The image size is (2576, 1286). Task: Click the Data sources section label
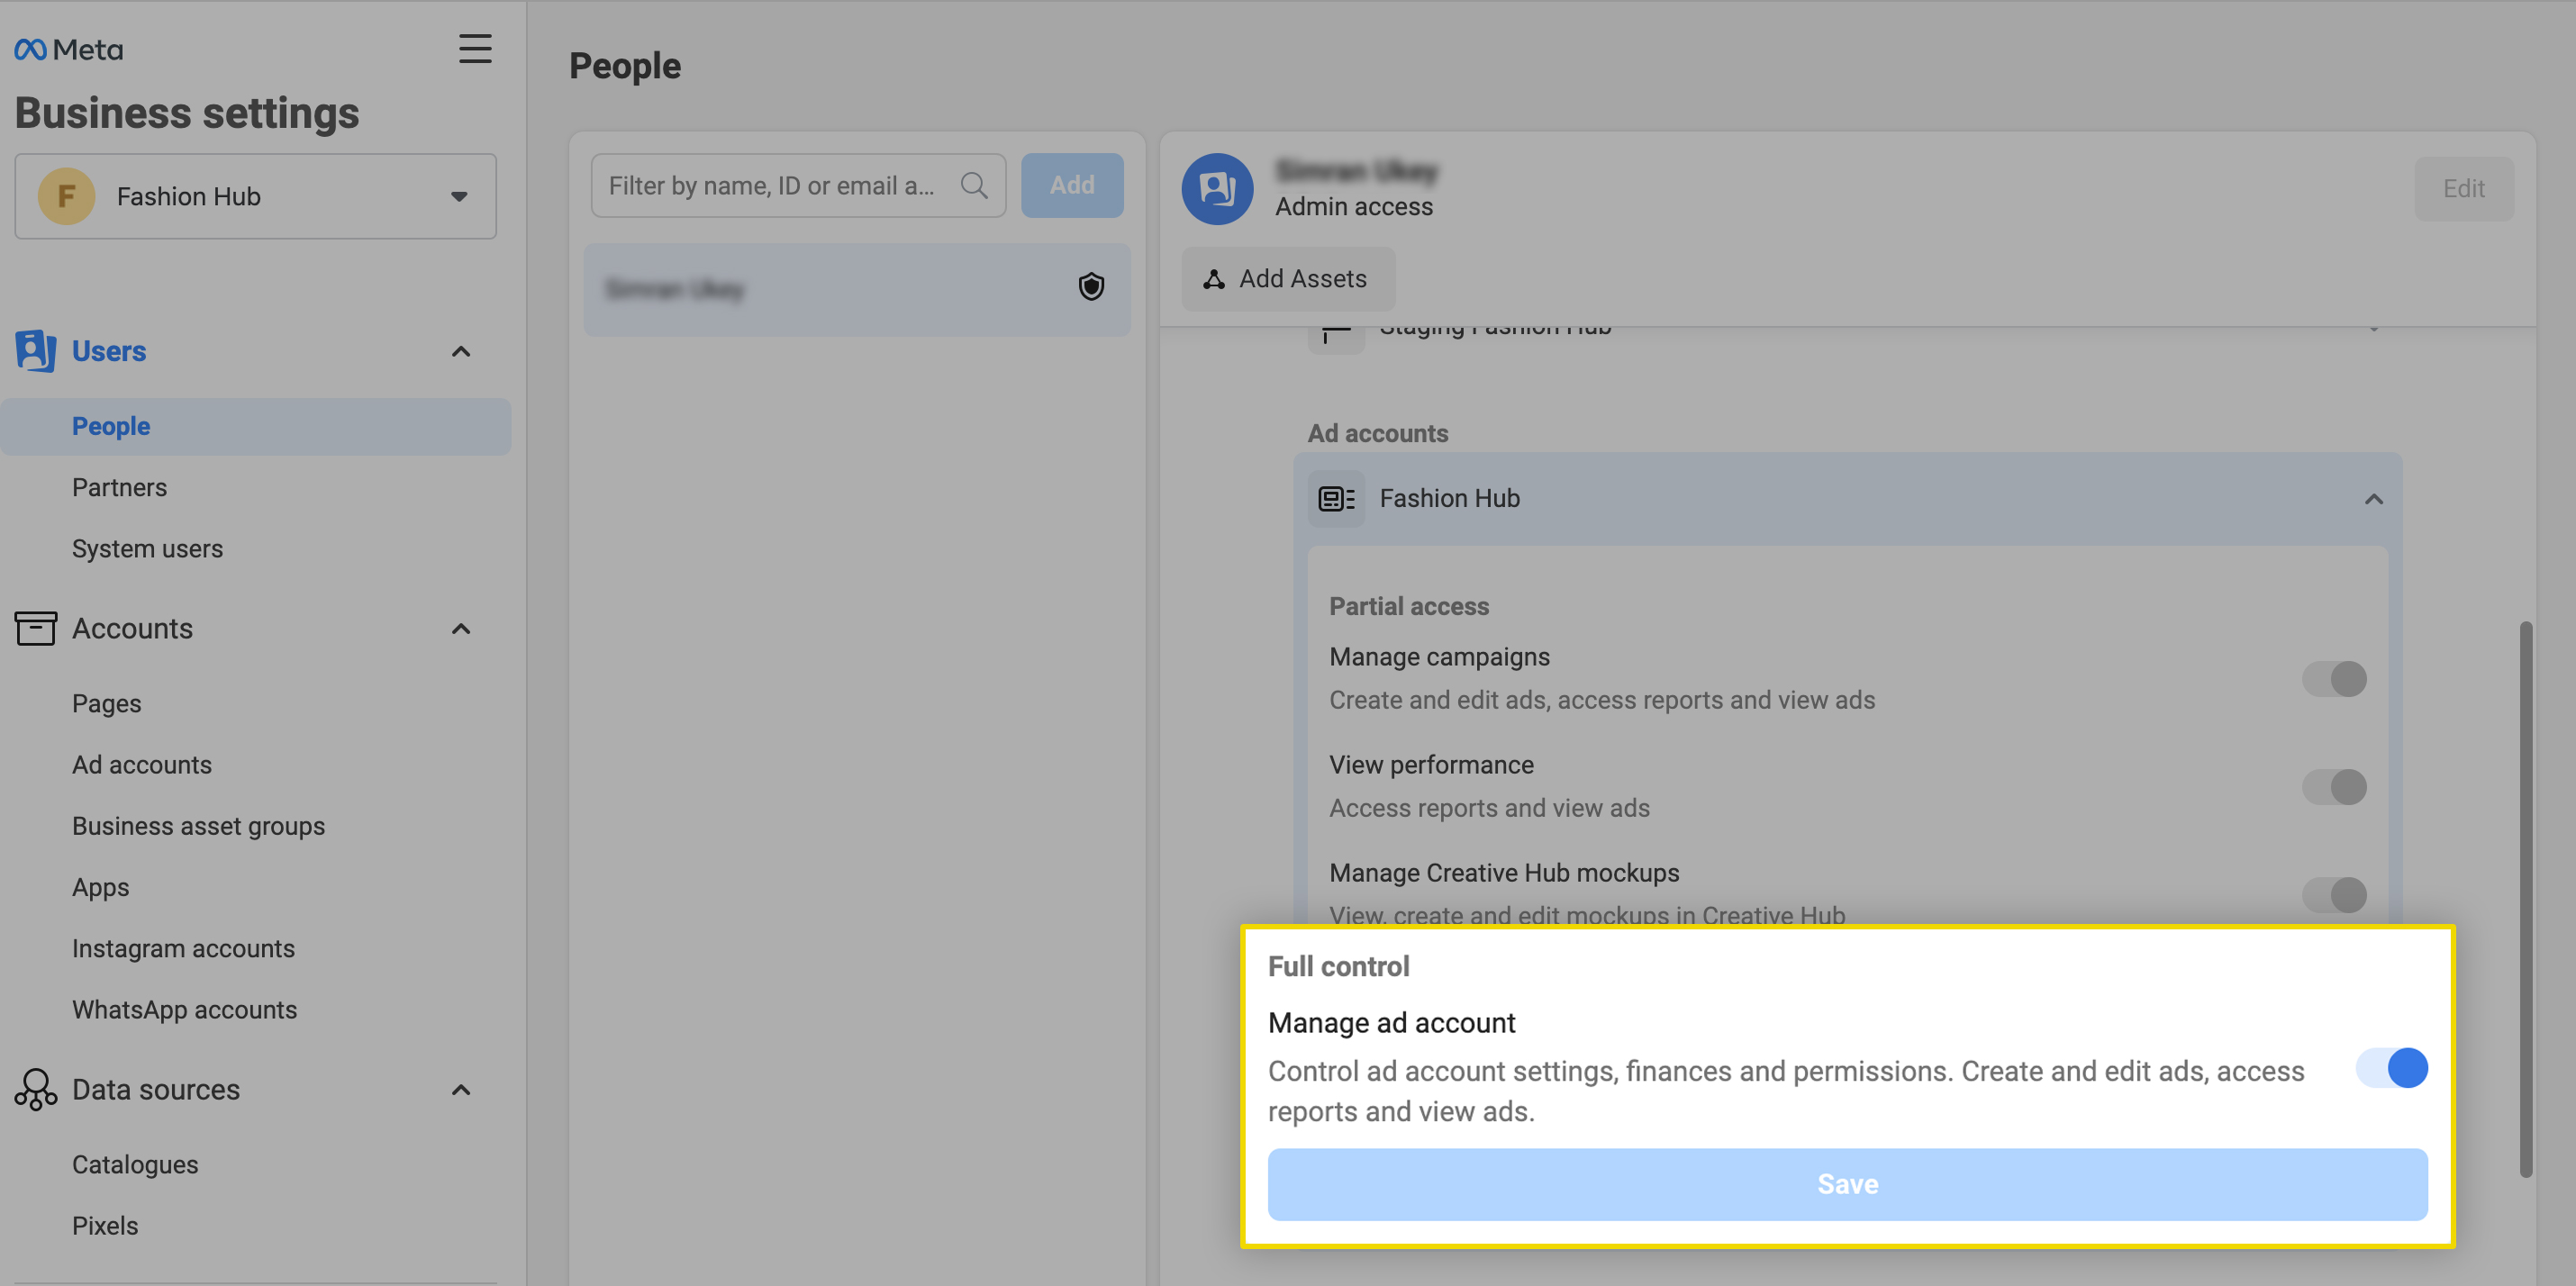[156, 1089]
